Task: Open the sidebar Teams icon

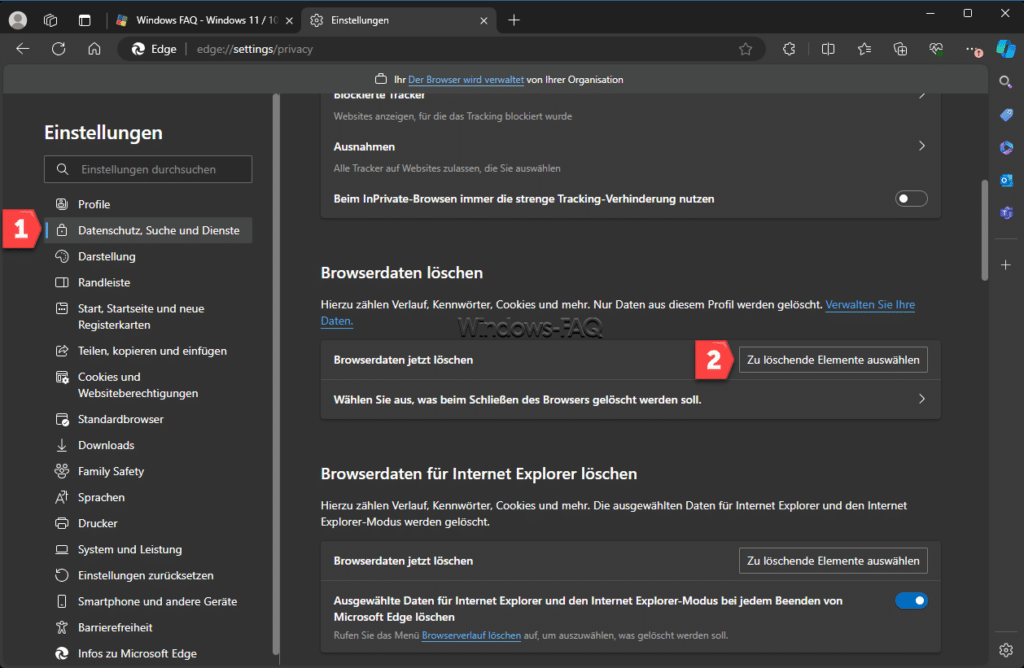Action: [x=1006, y=213]
